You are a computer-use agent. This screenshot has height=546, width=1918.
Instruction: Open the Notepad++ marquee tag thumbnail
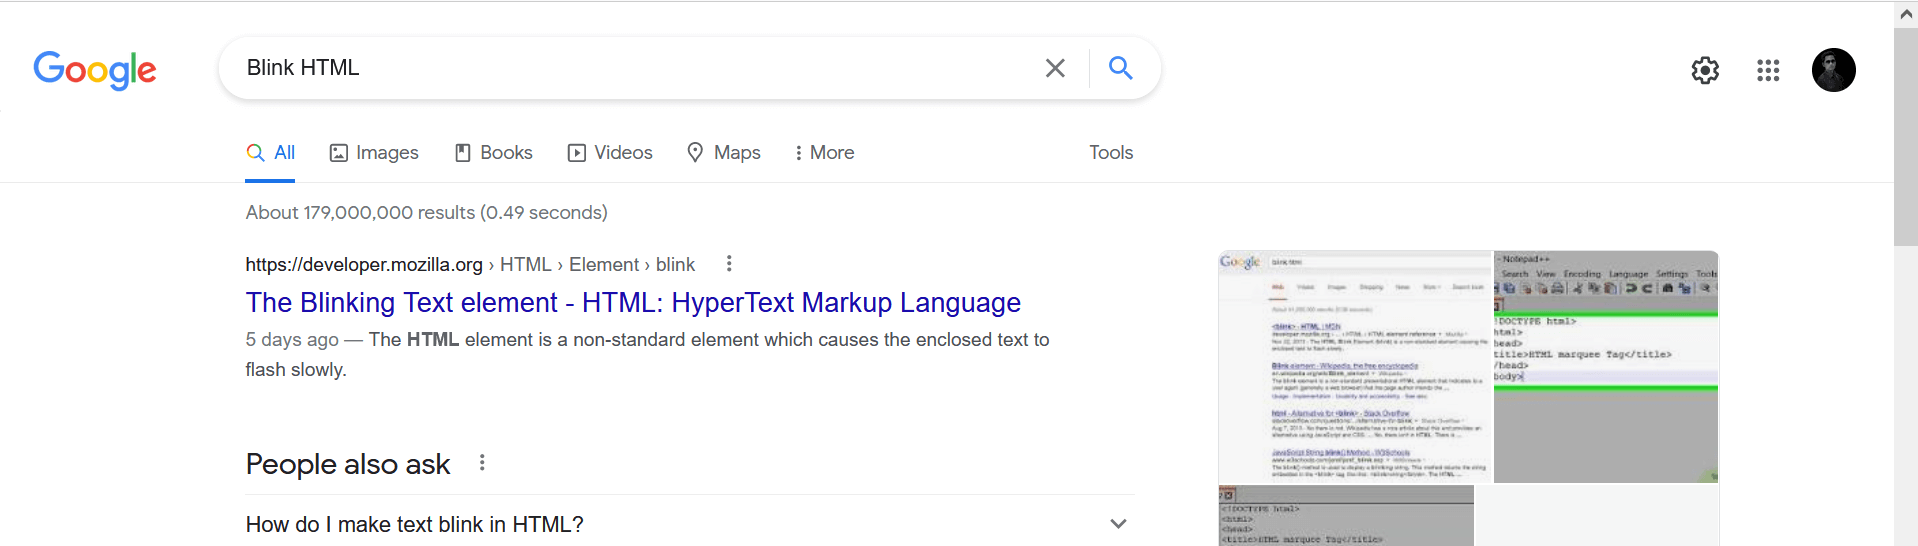pos(1606,367)
